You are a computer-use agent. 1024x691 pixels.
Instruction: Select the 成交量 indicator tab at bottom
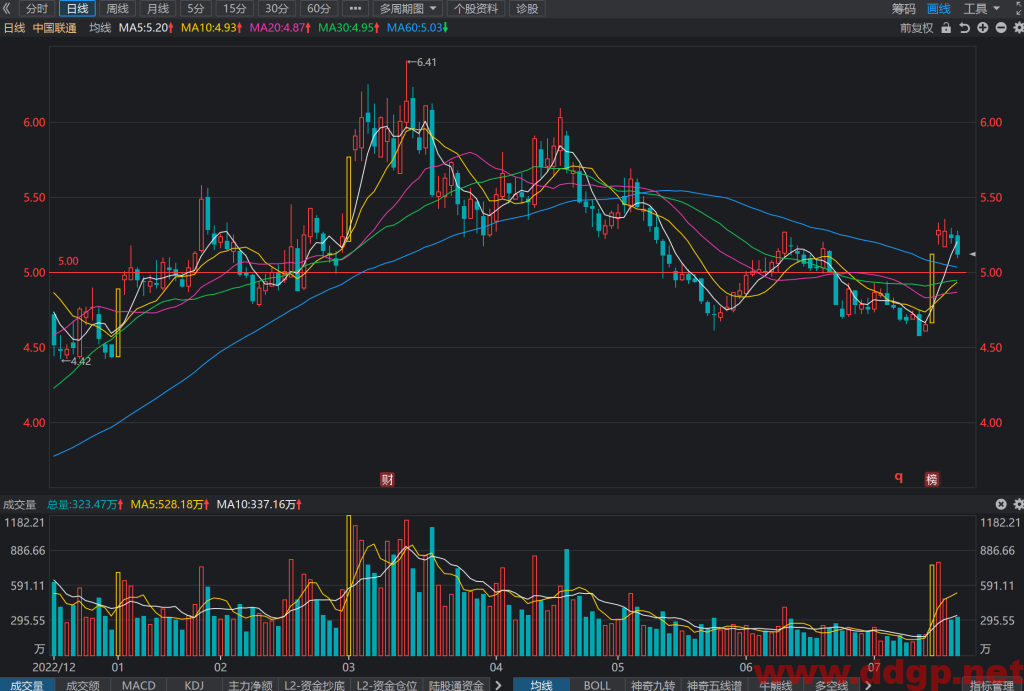click(x=27, y=685)
